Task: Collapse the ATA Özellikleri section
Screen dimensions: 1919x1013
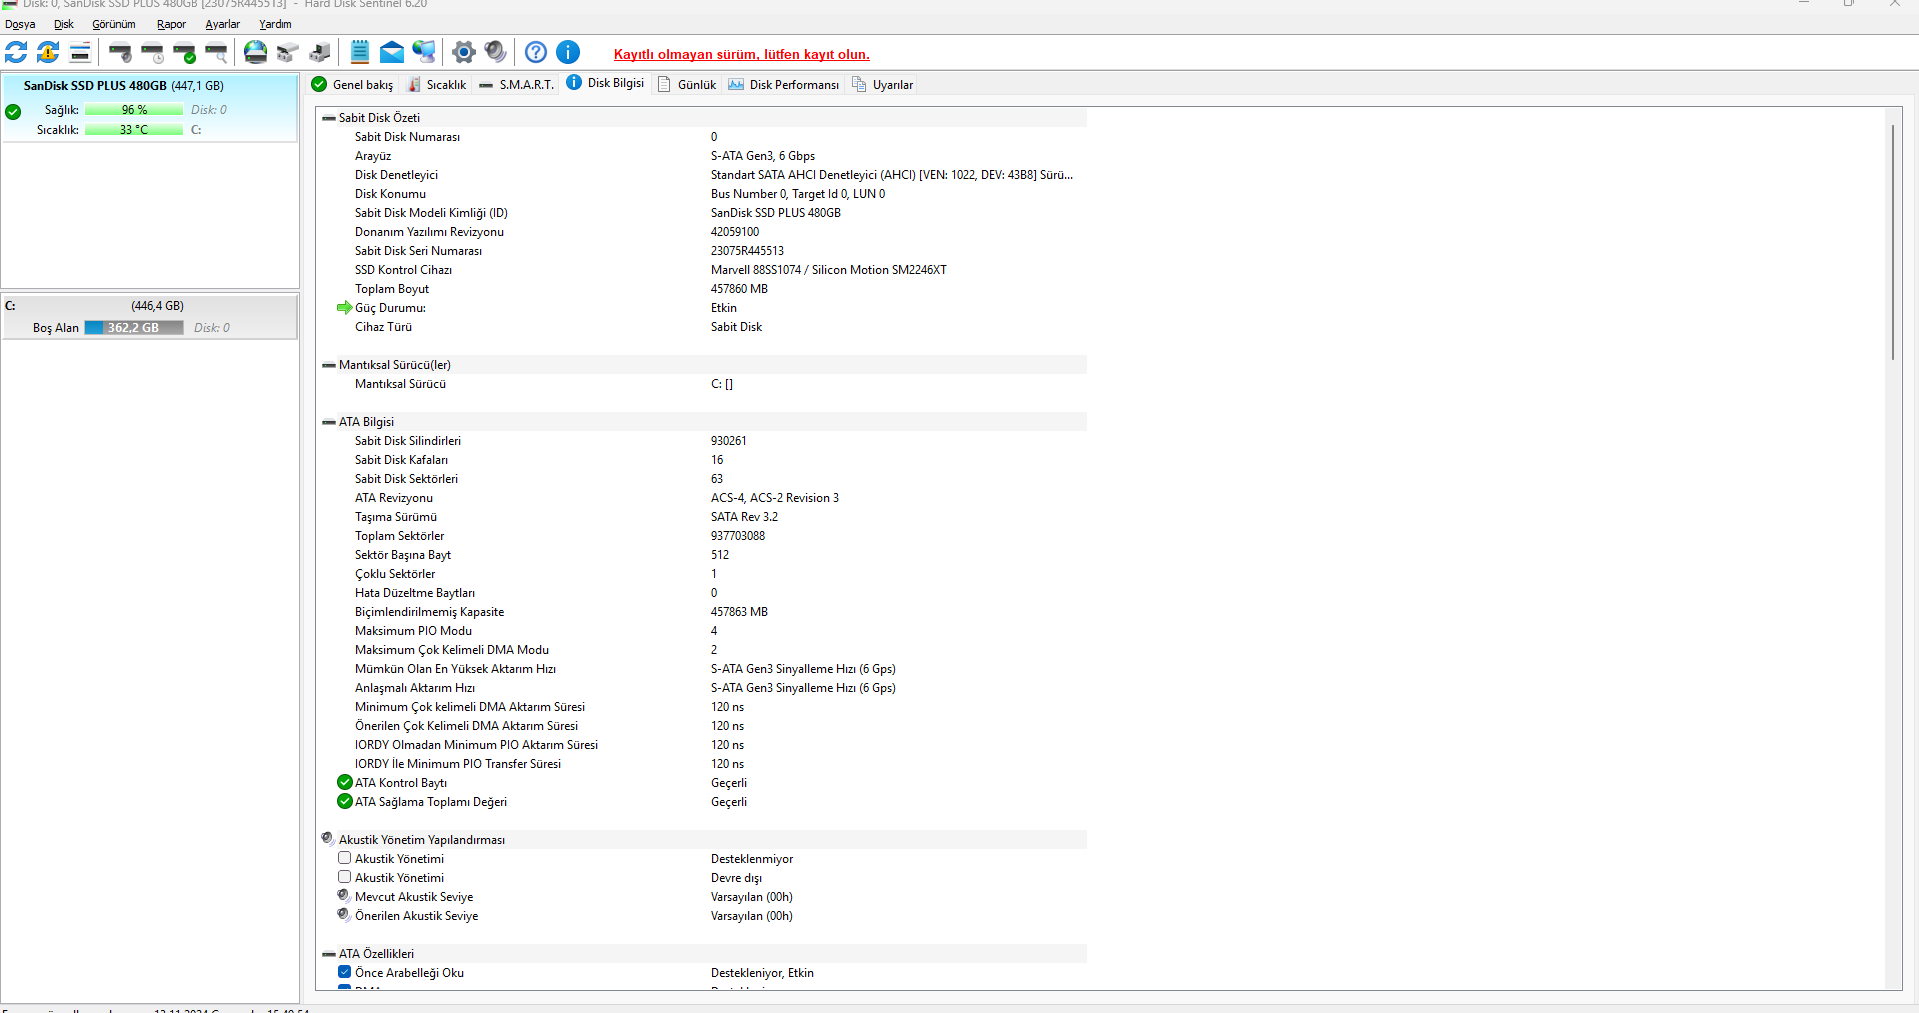Action: tap(328, 954)
